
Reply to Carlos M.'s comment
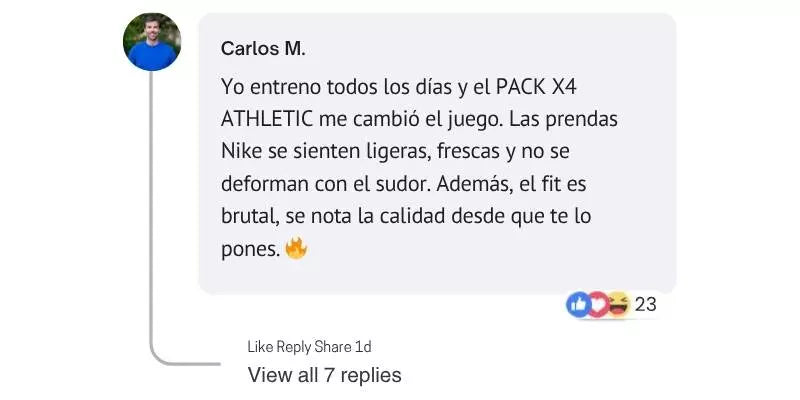click(294, 347)
